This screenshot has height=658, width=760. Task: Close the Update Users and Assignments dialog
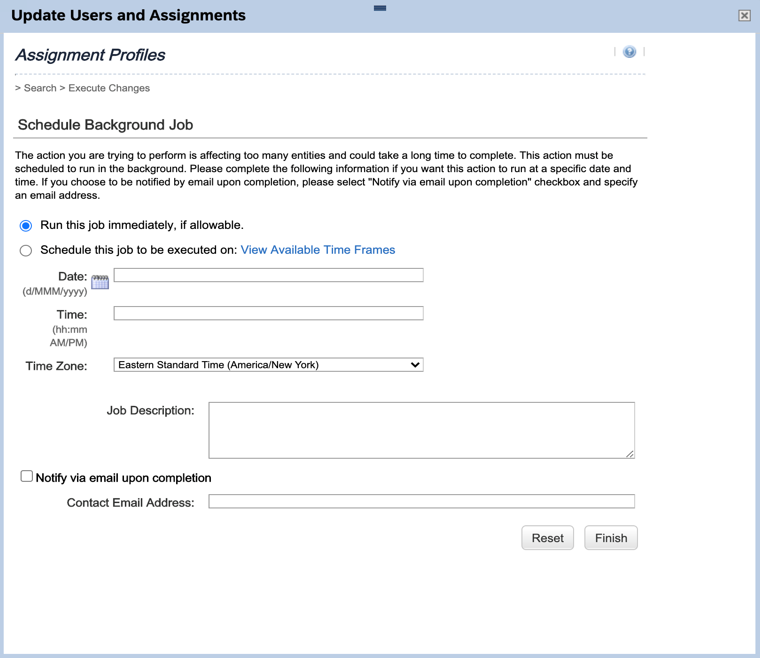click(744, 15)
